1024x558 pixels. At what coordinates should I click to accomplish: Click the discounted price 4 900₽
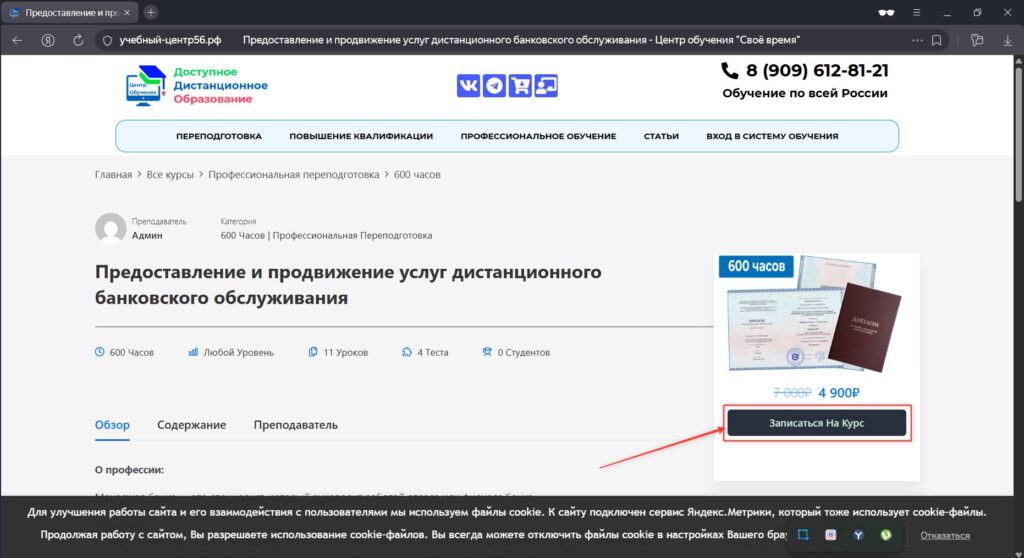(839, 393)
